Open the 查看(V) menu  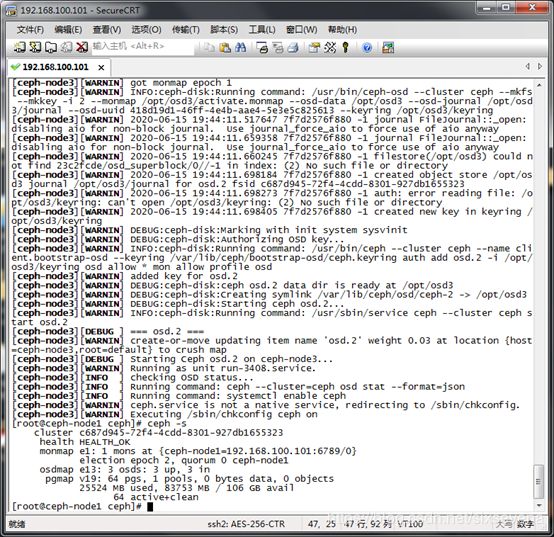click(x=107, y=30)
